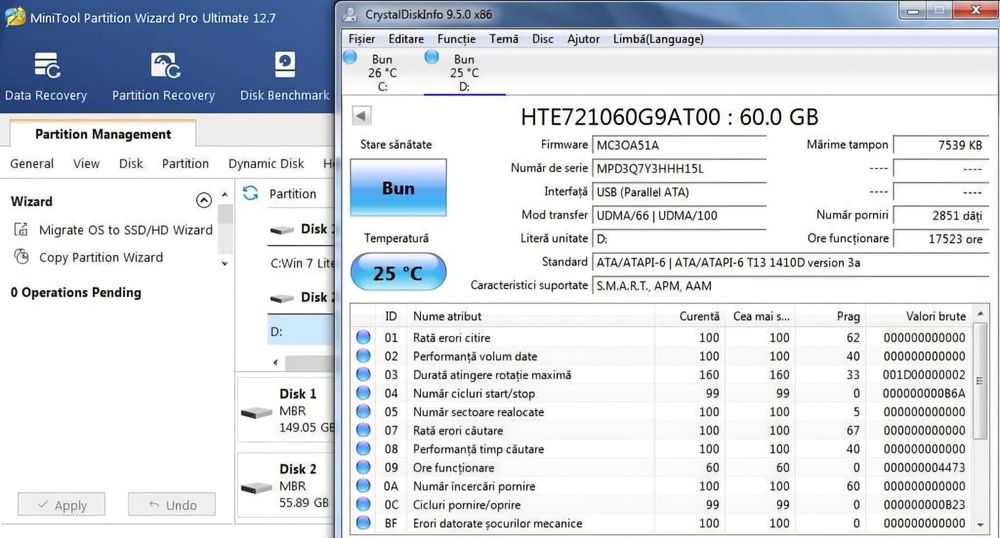Open the Disc menu in CrystalDiskInfo
1000x538 pixels.
point(543,39)
